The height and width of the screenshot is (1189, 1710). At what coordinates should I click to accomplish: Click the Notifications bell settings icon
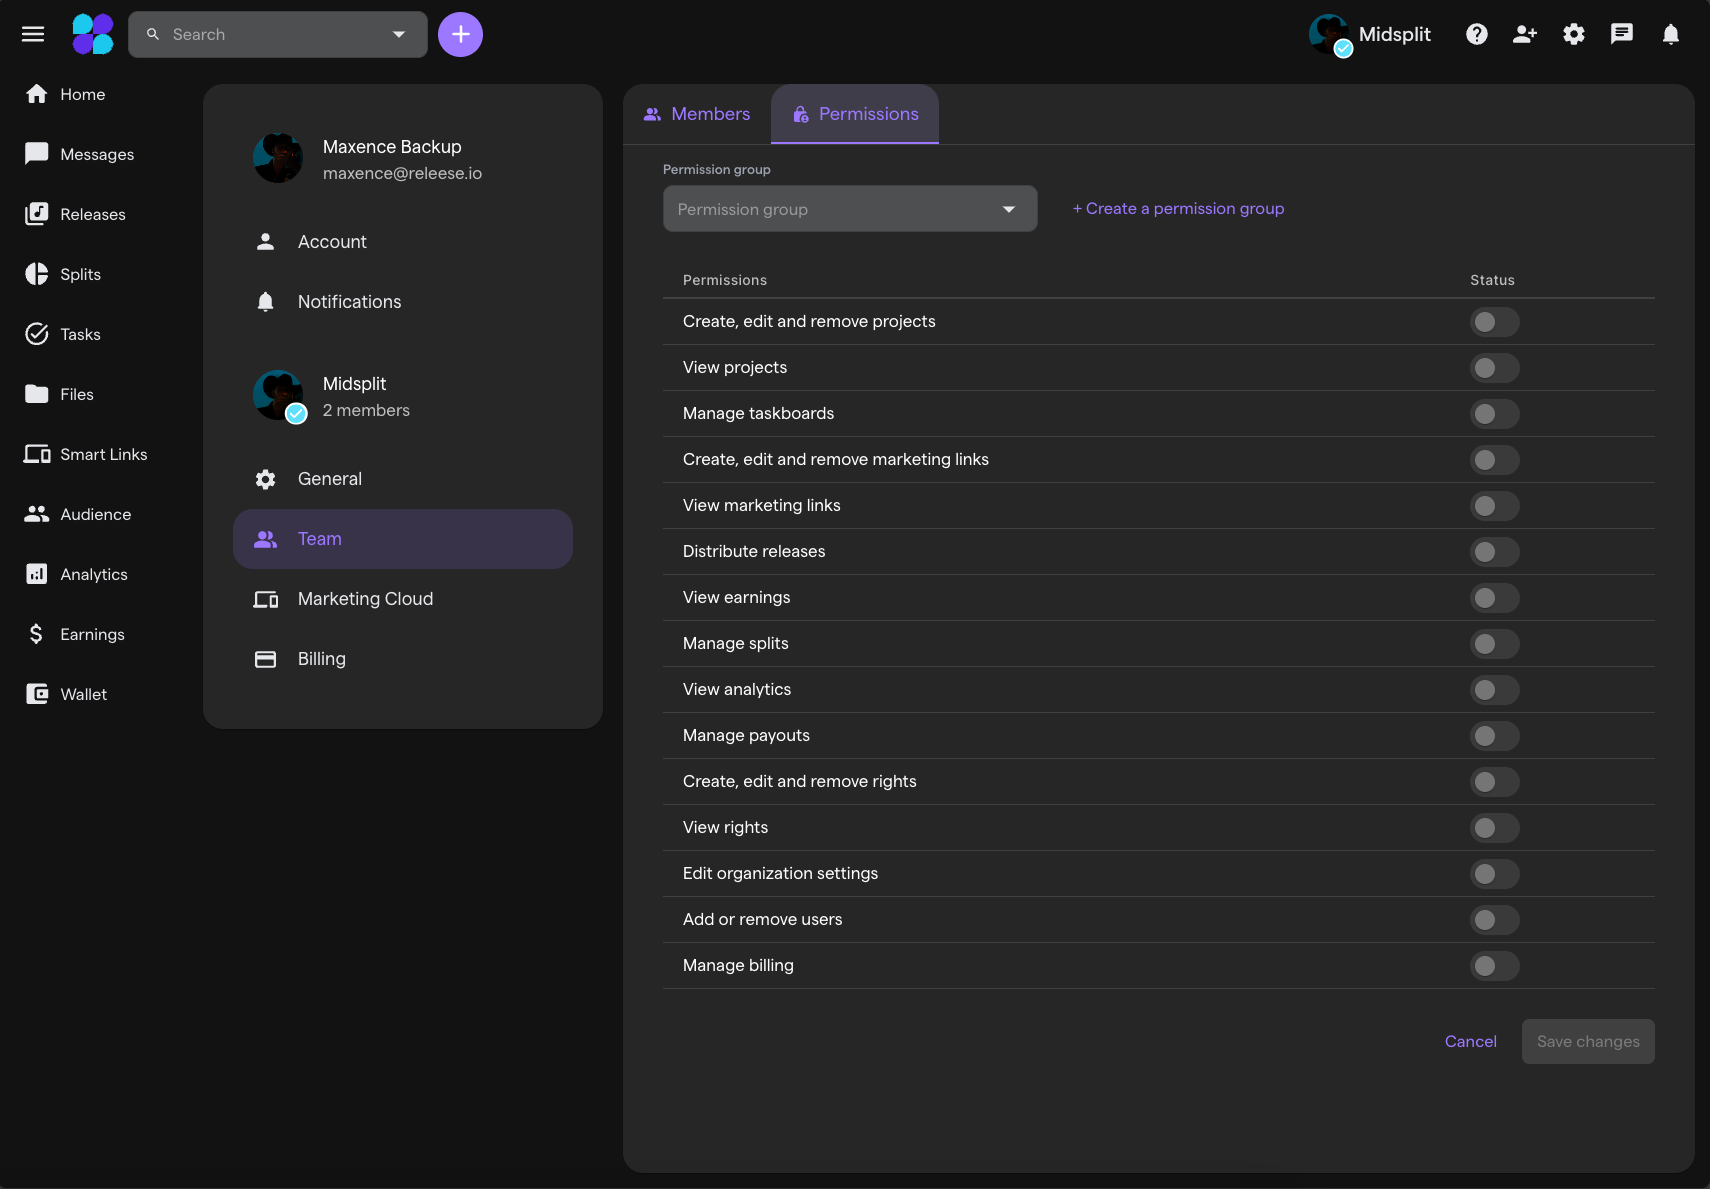[x=265, y=302]
